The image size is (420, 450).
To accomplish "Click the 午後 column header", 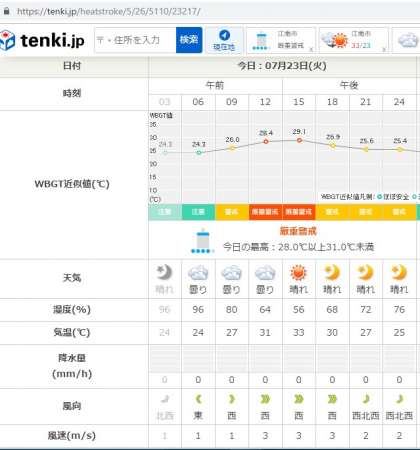I will click(x=349, y=86).
